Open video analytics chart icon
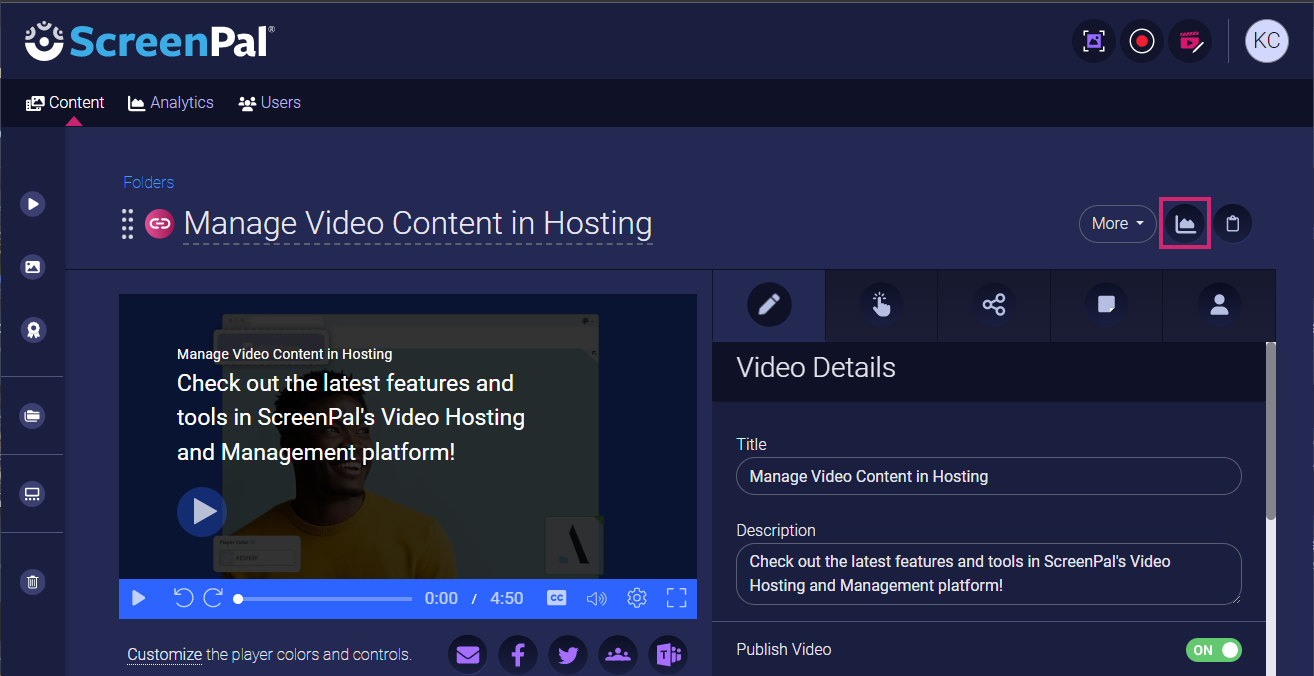This screenshot has width=1314, height=676. coord(1185,224)
